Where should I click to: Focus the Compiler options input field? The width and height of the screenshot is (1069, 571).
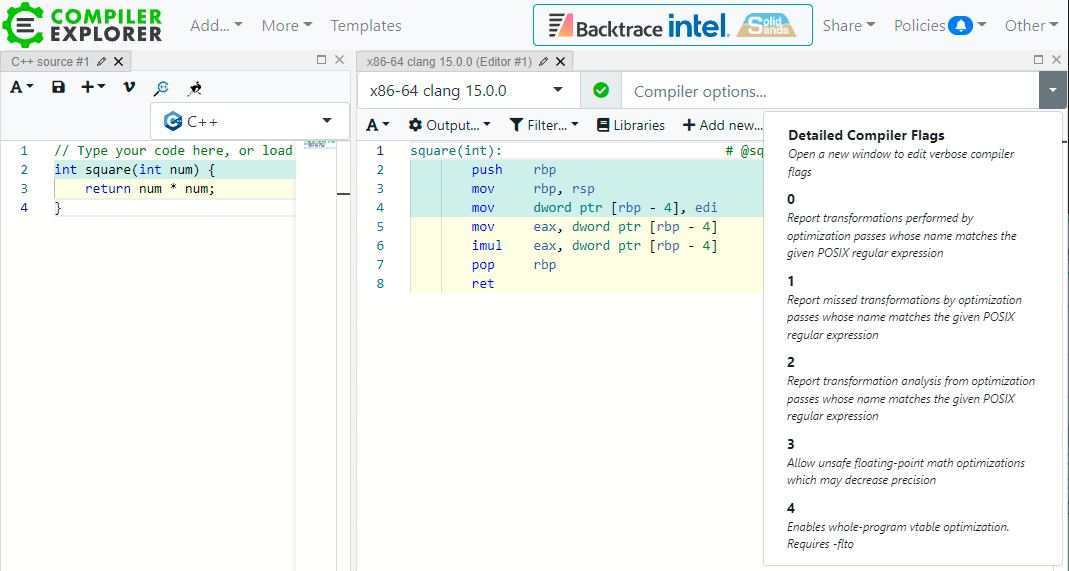(x=830, y=91)
